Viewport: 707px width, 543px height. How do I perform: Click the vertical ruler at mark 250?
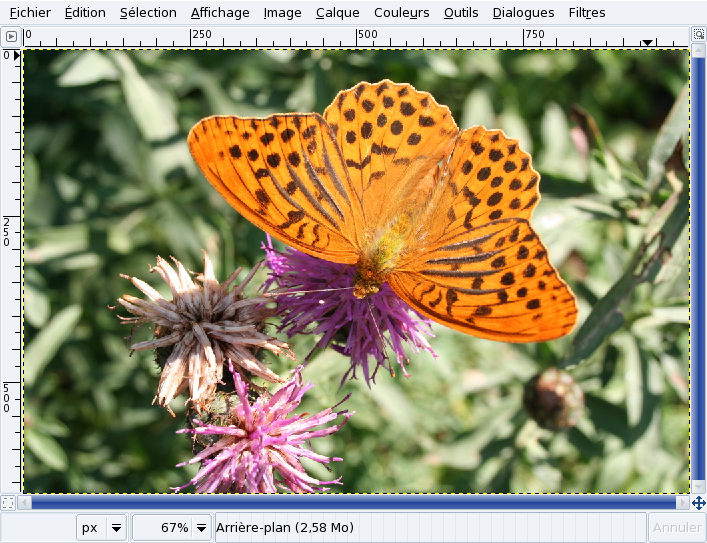pos(6,232)
